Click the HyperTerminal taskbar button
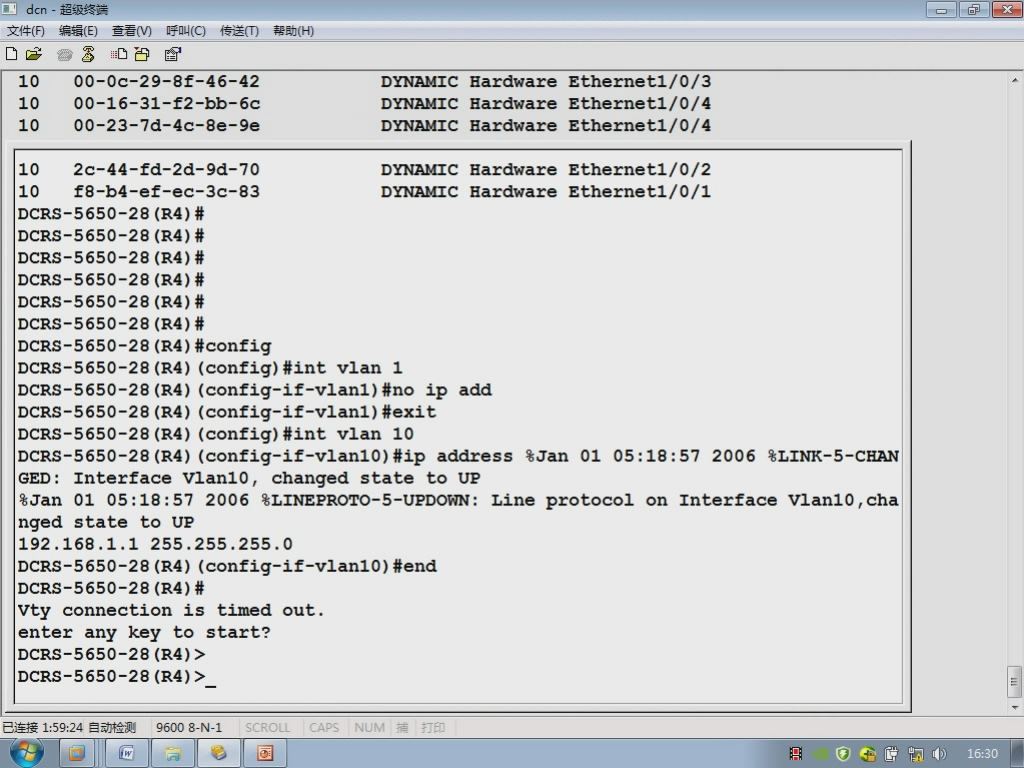Image resolution: width=1024 pixels, height=768 pixels. point(218,754)
